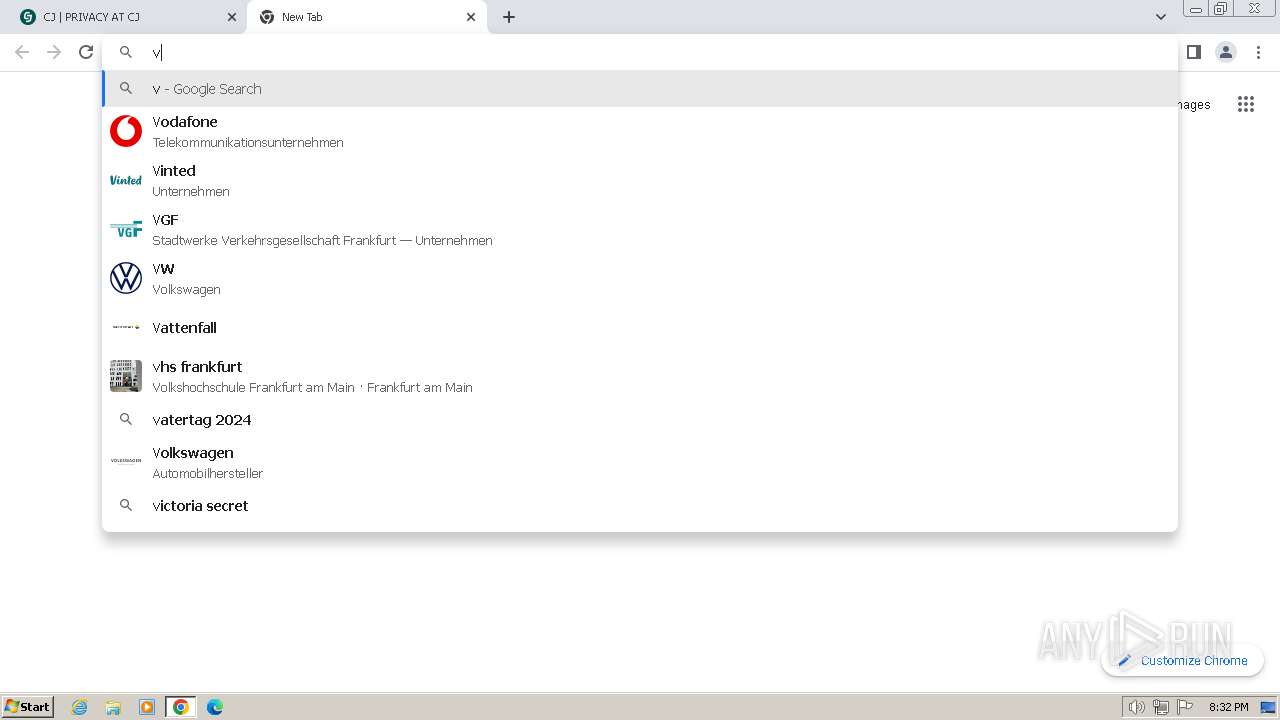1280x720 pixels.
Task: Click the address bar input
Action: coord(640,52)
